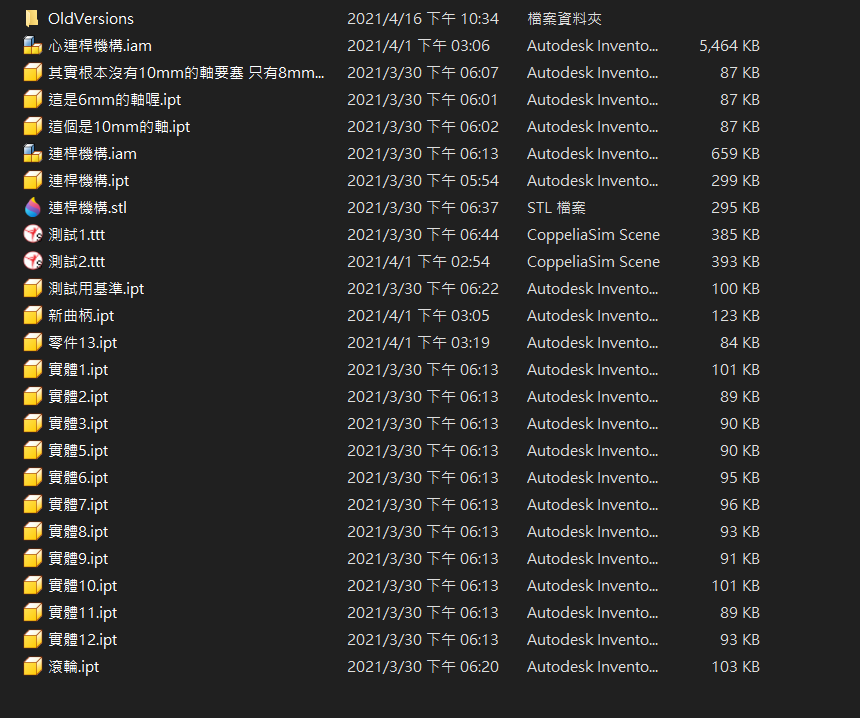Click the 385 KB size value
Screen dimensions: 860x718
735,234
